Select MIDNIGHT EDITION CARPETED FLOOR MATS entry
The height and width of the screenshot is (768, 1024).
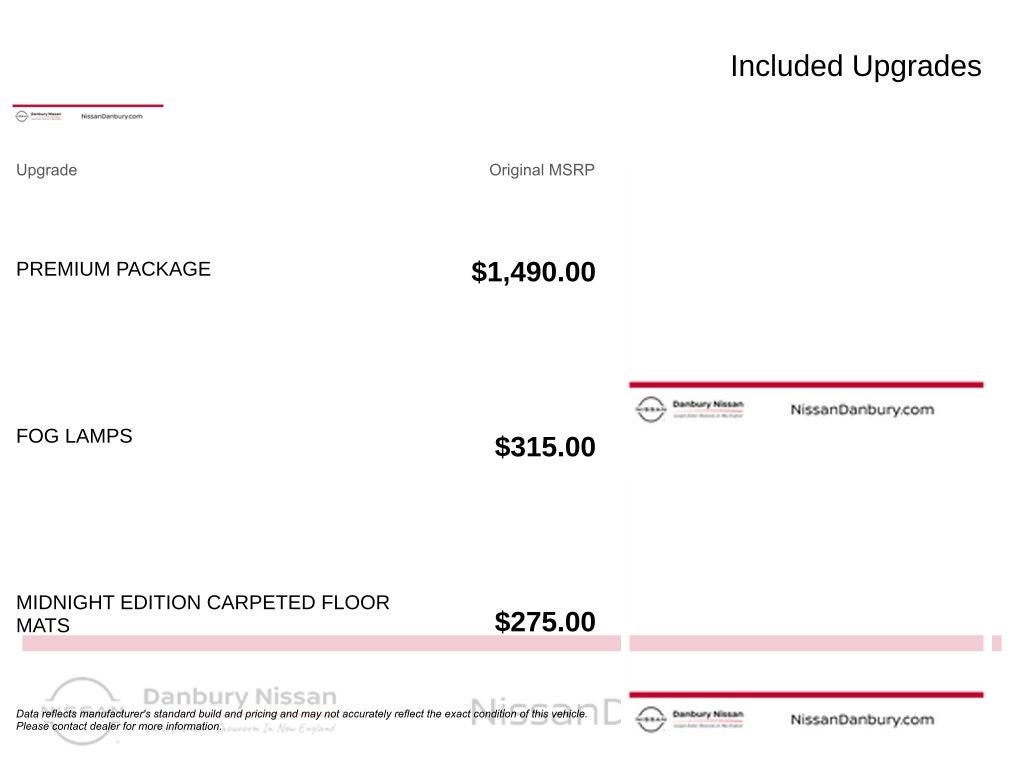[202, 614]
